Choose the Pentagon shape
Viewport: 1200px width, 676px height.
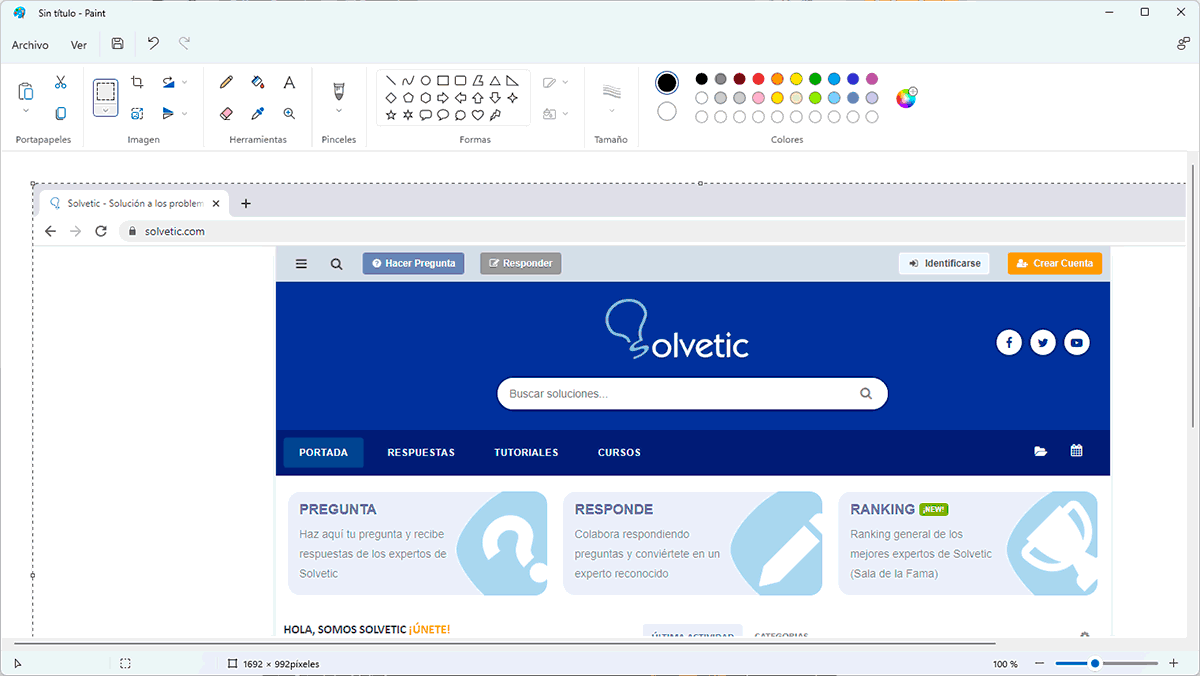click(408, 98)
